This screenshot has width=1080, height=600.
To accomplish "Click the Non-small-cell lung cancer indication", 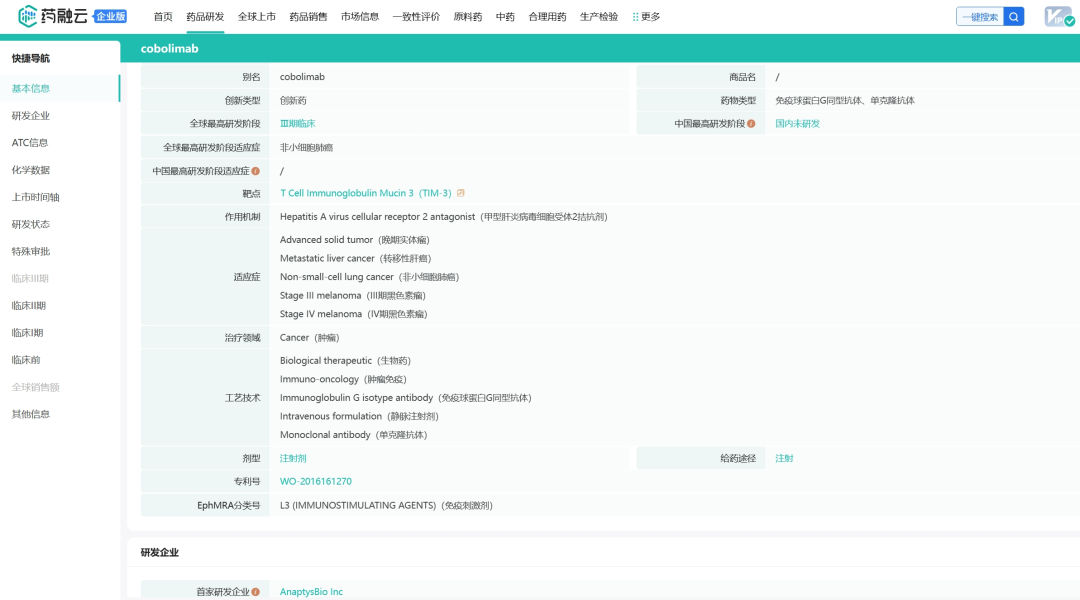I will (369, 277).
